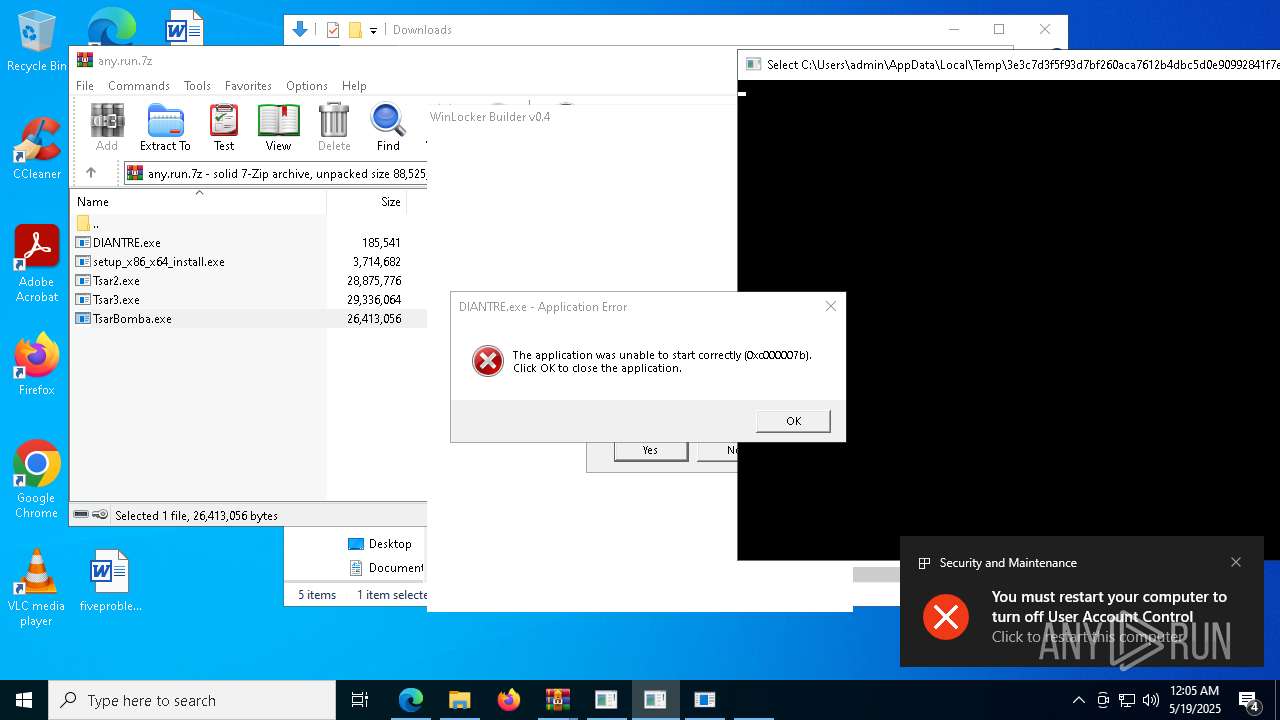Click the drive icon in WinRAR status bar
The width and height of the screenshot is (1280, 720).
click(x=80, y=515)
